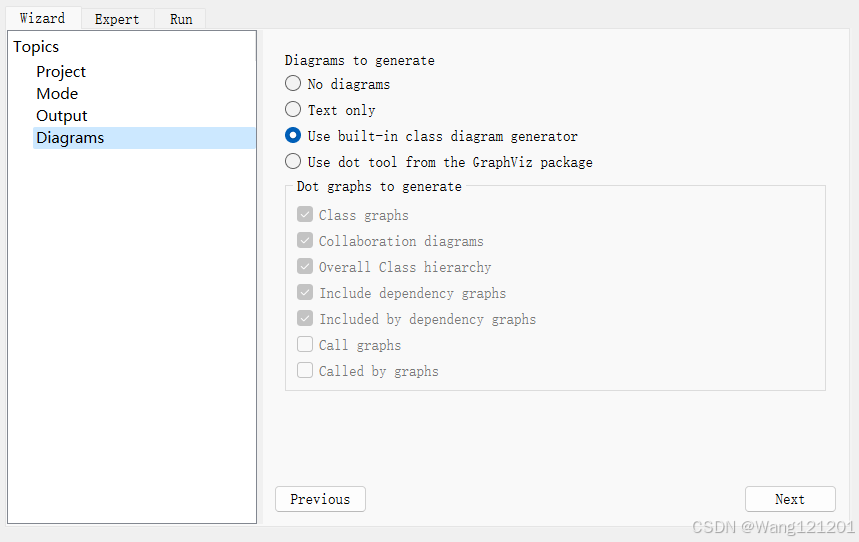This screenshot has width=859, height=542.
Task: Choose the No diagrams radio option
Action: coord(293,84)
